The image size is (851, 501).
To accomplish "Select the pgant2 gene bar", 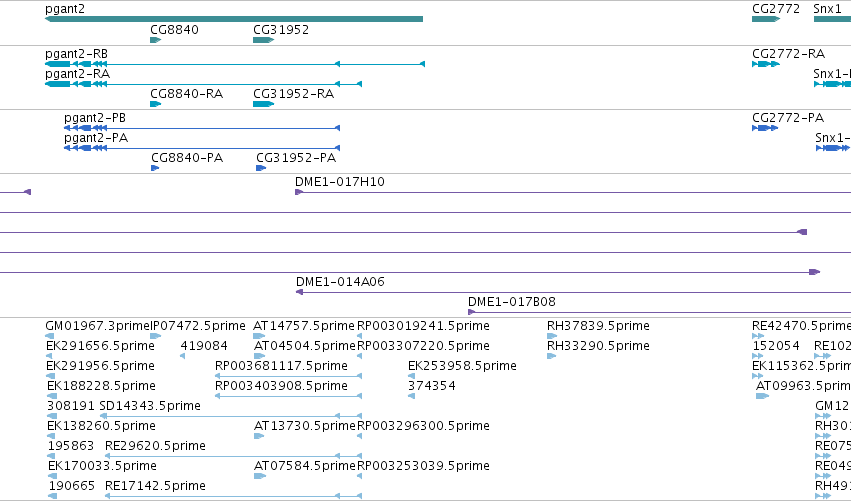I will 234,20.
